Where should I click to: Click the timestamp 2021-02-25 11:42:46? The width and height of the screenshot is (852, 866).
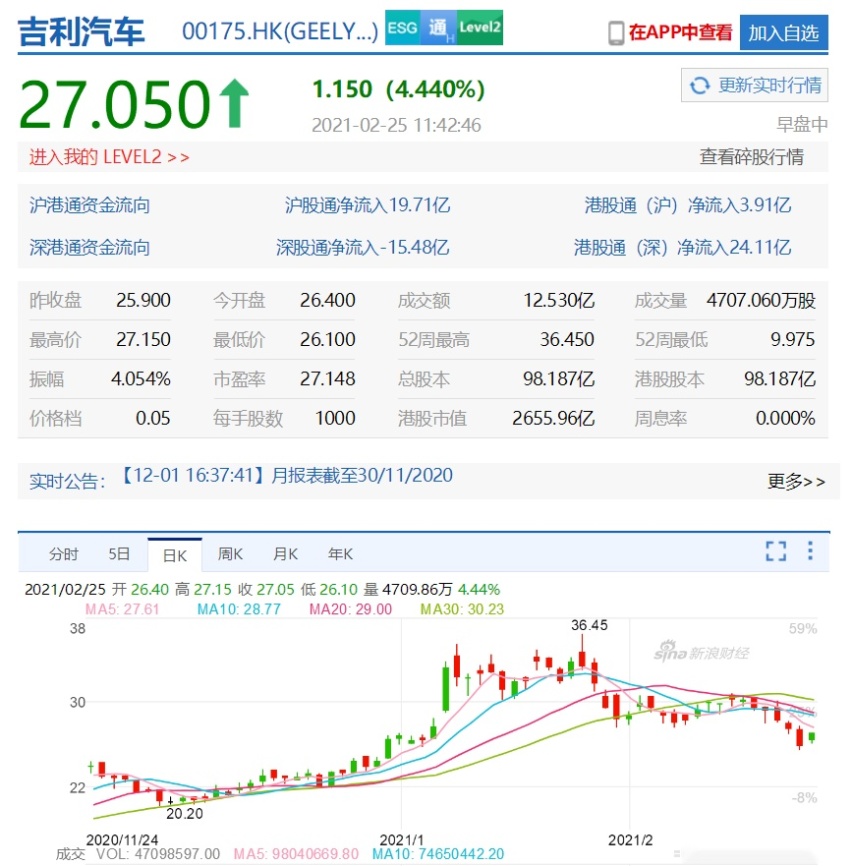pos(396,125)
